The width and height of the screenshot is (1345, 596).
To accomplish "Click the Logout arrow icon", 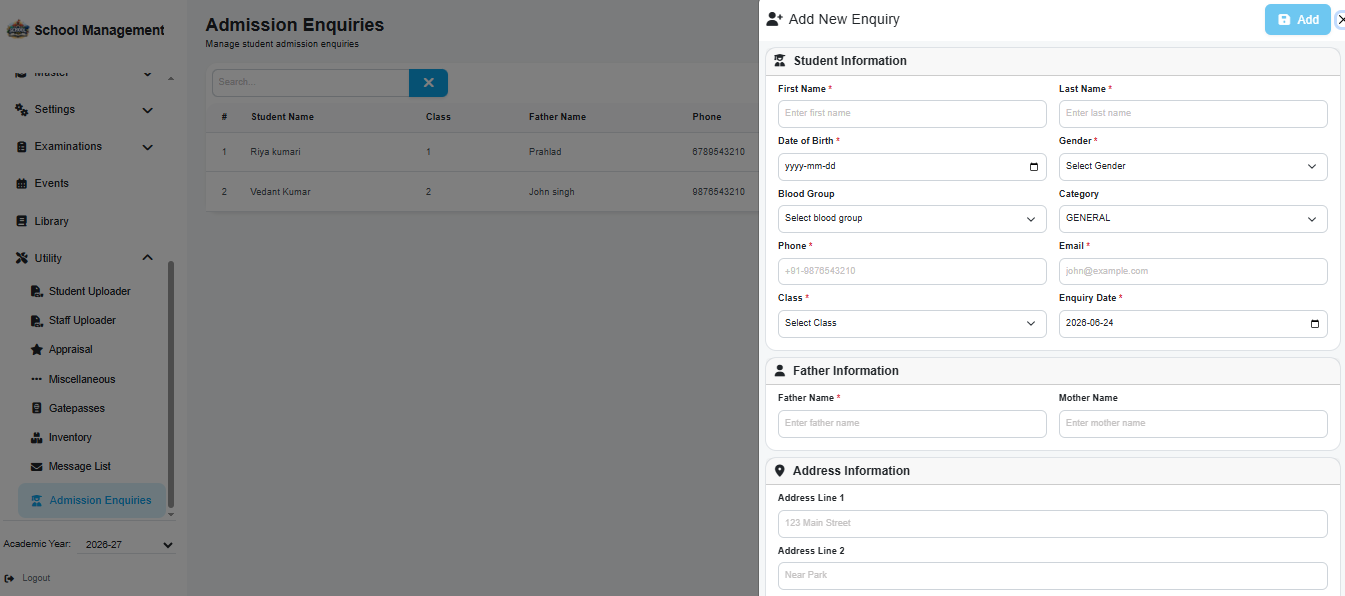I will click(x=9, y=578).
